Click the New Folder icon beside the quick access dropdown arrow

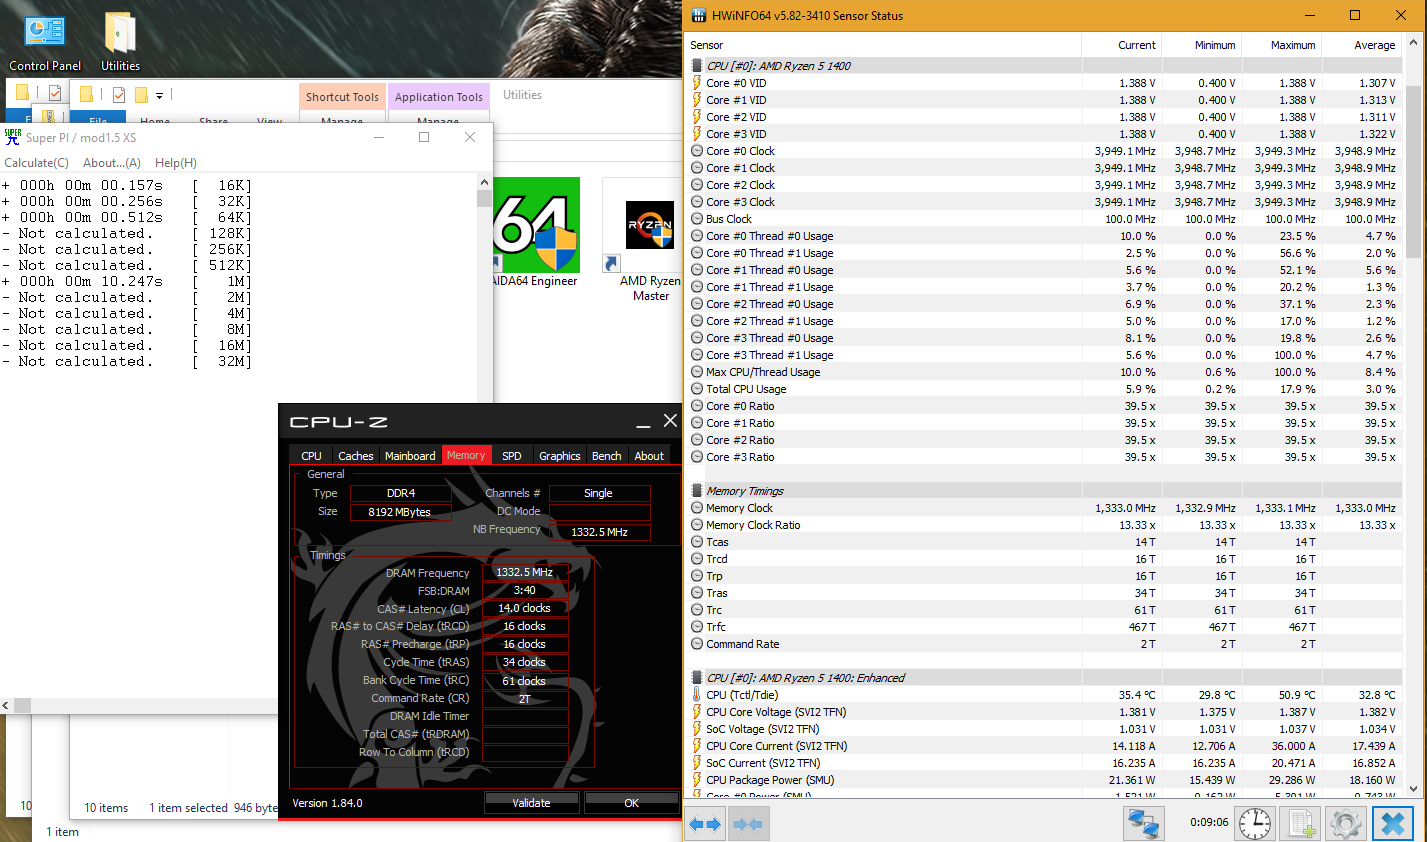click(141, 95)
